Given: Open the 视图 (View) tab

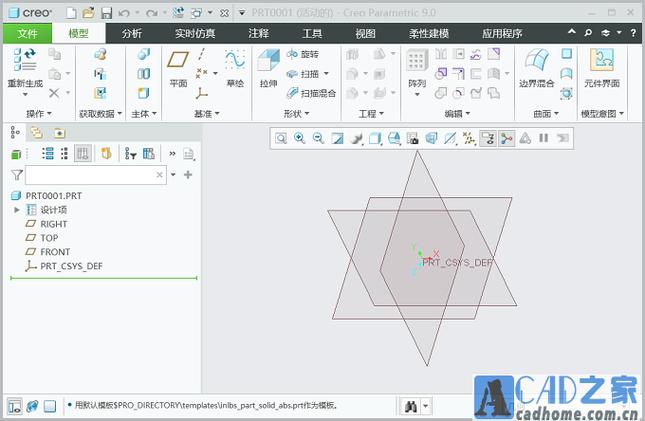Looking at the screenshot, I should tap(365, 33).
